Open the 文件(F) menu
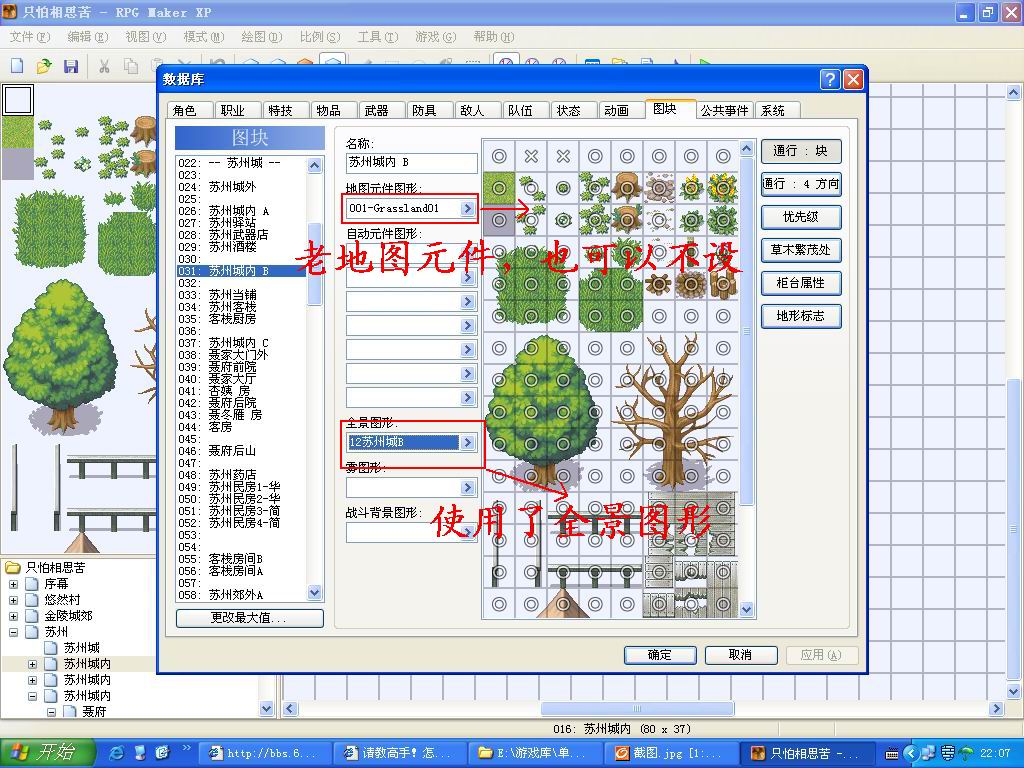The image size is (1024, 768). coord(30,37)
